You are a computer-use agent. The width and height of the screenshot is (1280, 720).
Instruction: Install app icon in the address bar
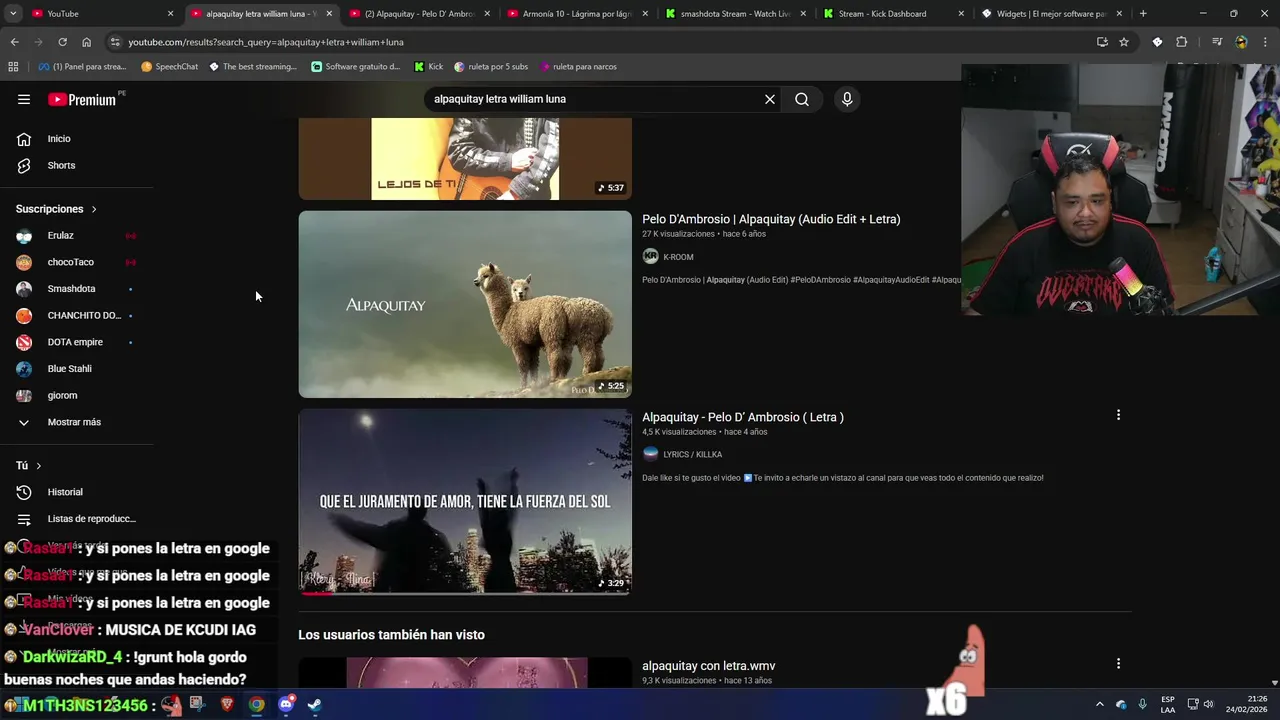(1102, 42)
